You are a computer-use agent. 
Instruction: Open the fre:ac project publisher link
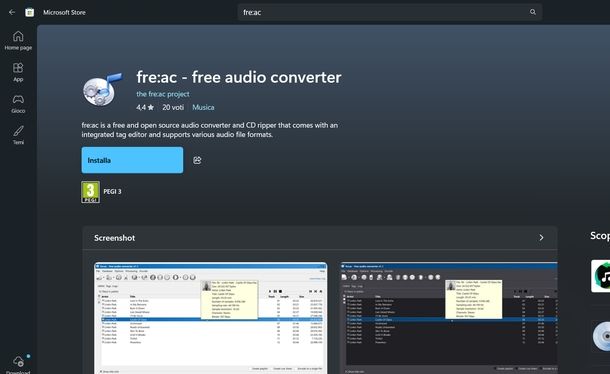pos(163,94)
